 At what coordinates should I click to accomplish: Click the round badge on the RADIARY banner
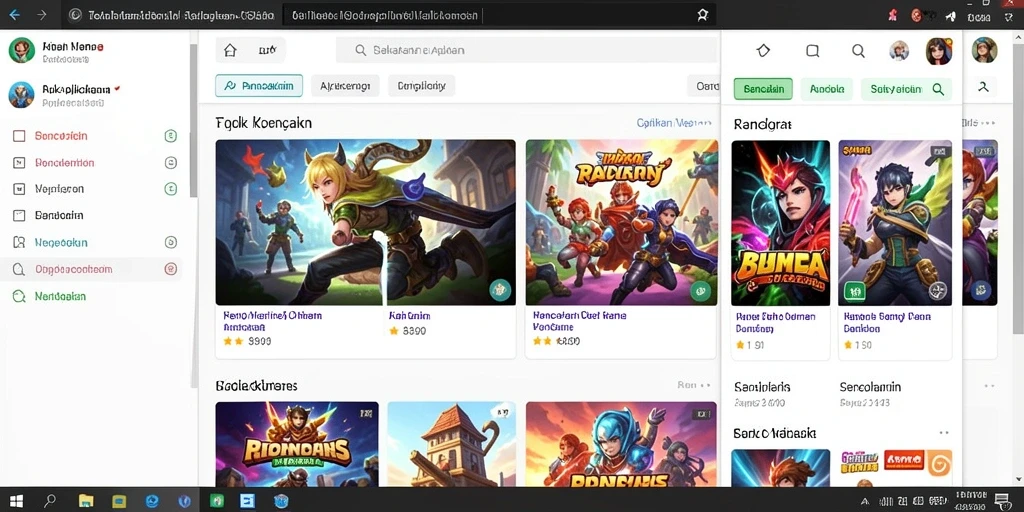701,289
